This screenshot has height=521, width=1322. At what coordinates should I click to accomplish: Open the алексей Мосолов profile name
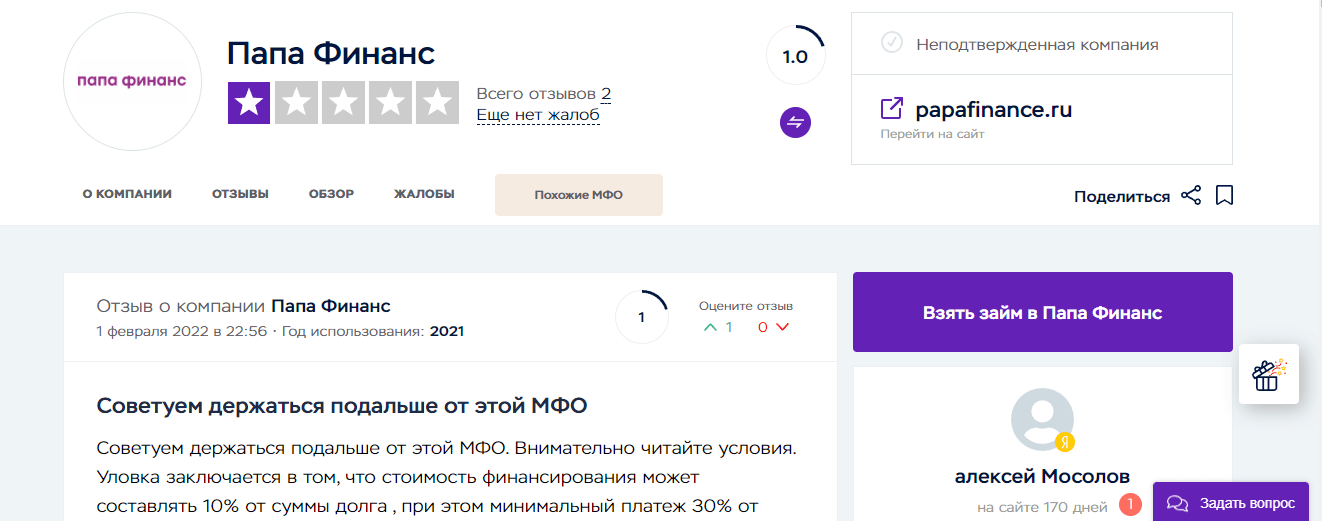coord(1042,476)
